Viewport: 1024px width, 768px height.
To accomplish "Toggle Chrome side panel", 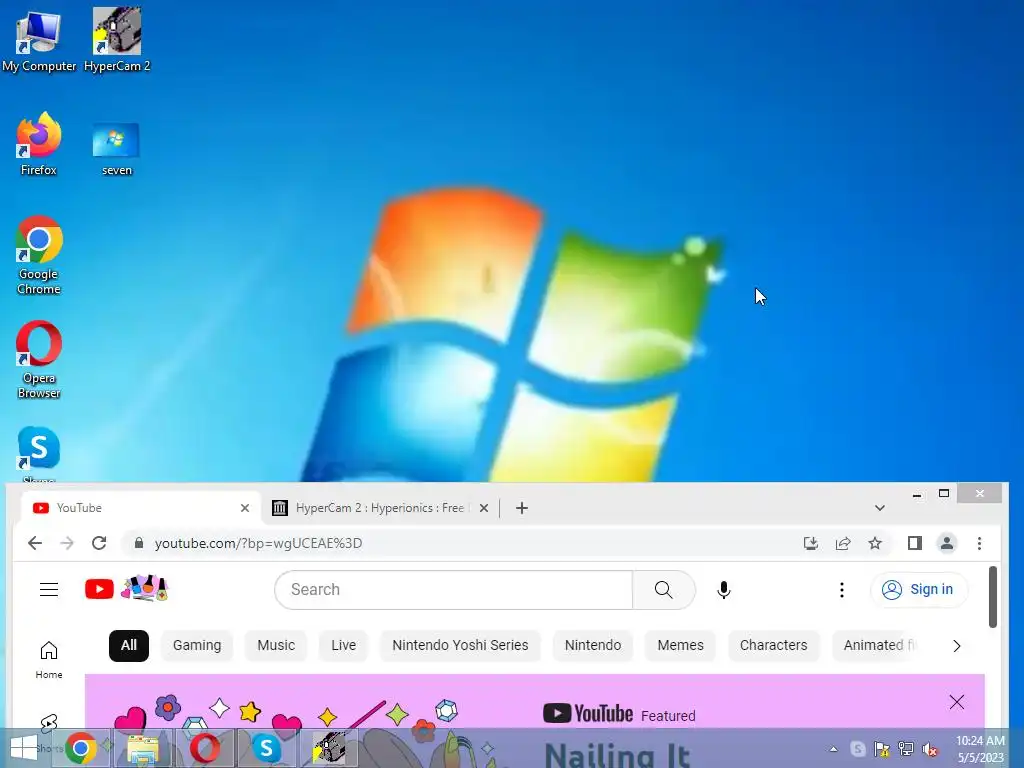I will pos(915,543).
